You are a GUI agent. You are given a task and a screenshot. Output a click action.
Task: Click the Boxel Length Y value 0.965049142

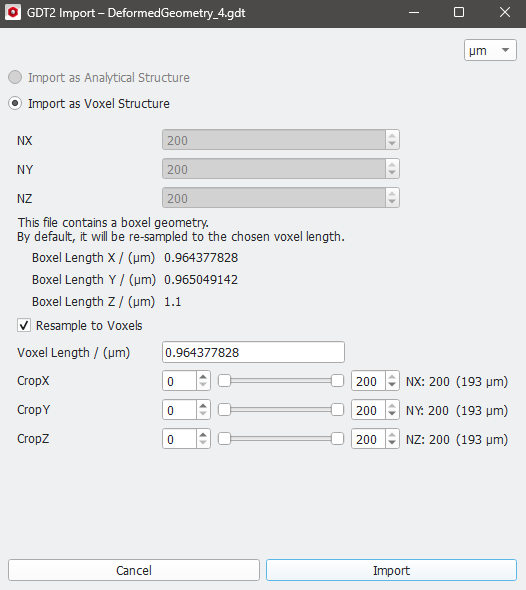point(201,280)
